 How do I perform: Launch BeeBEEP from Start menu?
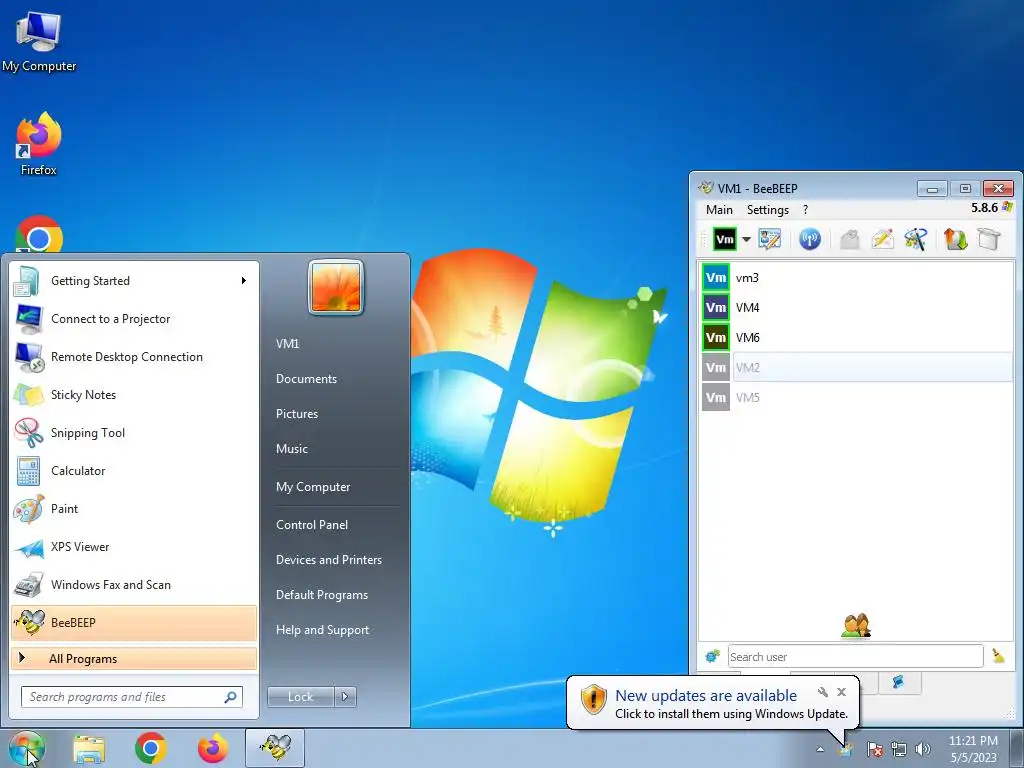(134, 622)
